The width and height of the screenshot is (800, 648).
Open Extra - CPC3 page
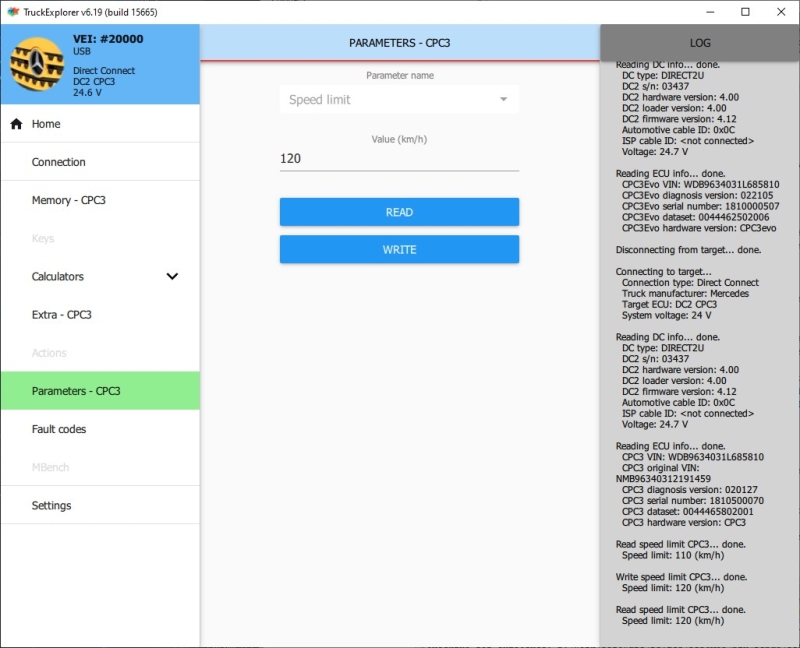(100, 314)
